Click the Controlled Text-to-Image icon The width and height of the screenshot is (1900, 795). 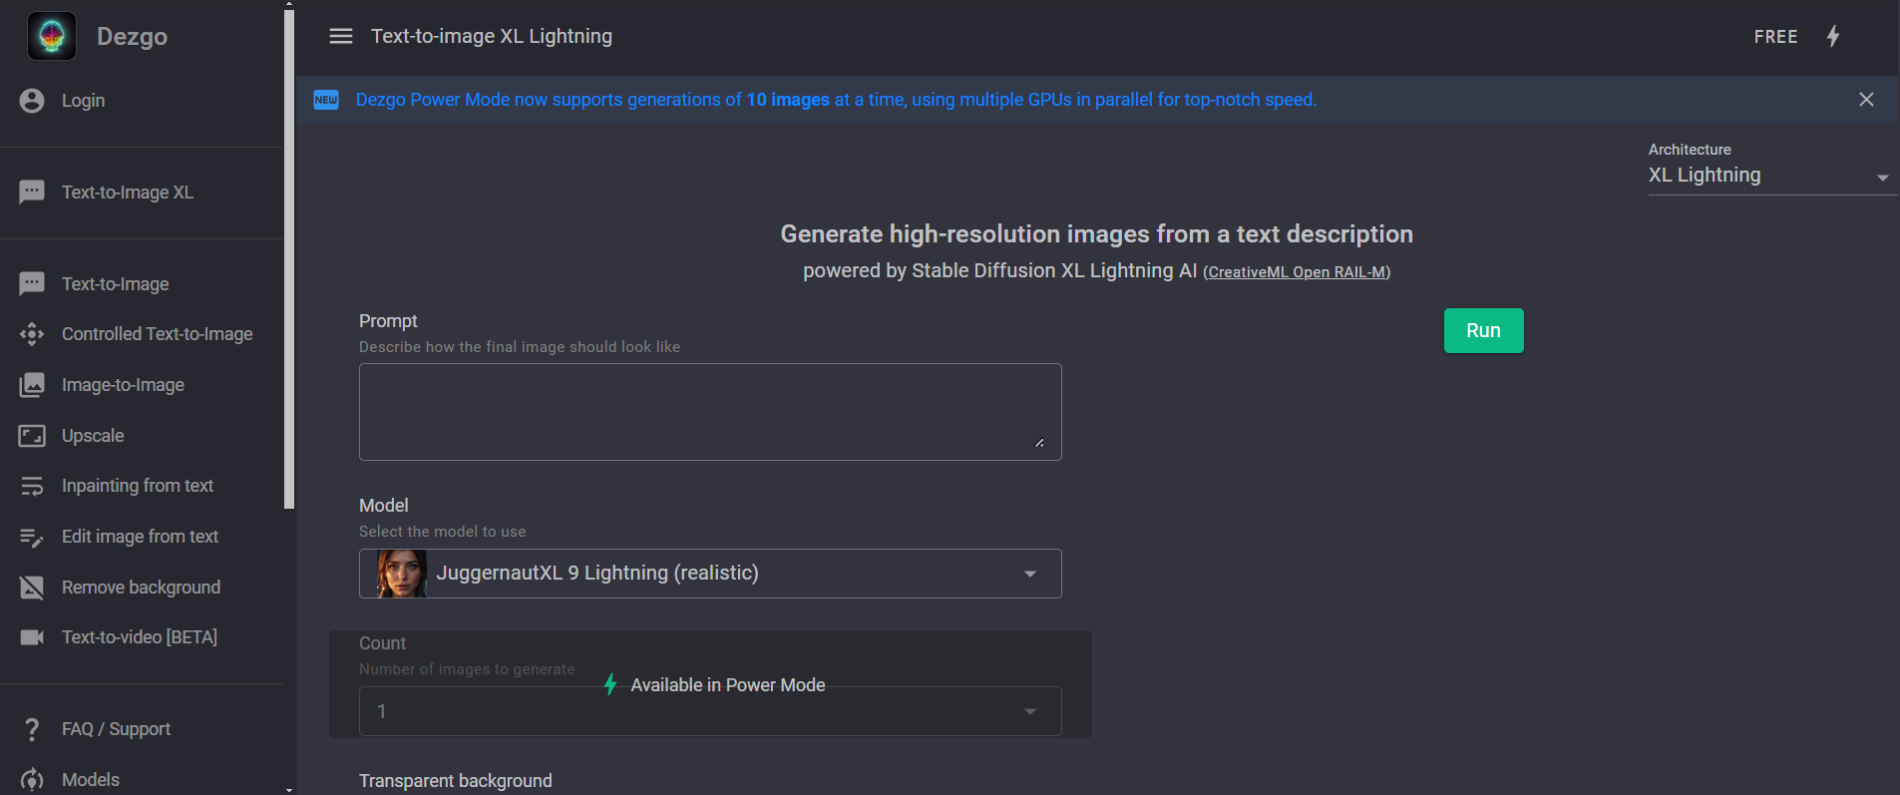tap(32, 334)
